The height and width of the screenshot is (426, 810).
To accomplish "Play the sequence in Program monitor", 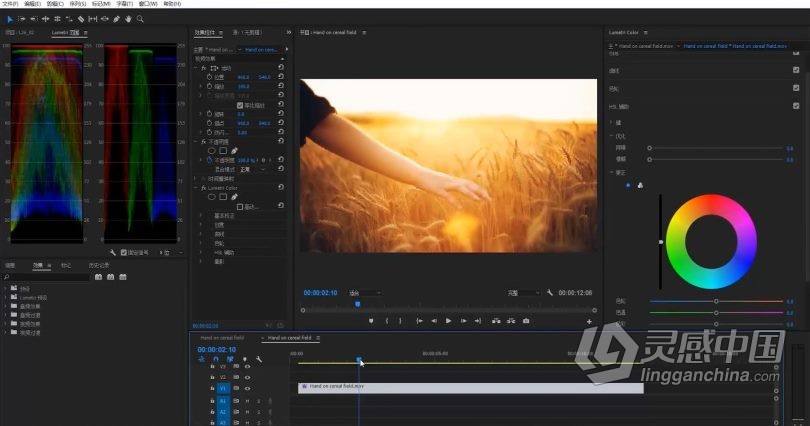I will (448, 321).
